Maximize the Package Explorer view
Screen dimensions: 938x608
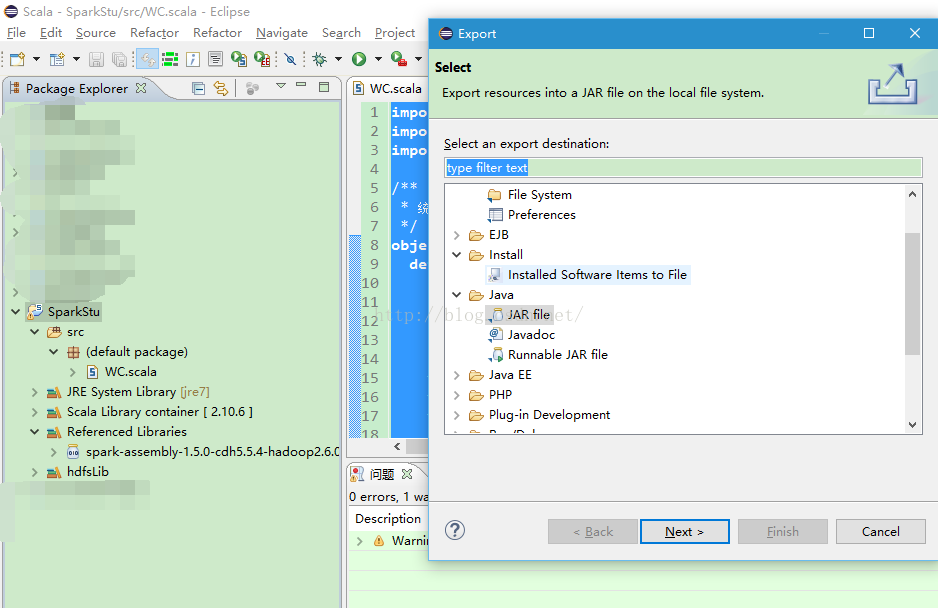(x=324, y=87)
